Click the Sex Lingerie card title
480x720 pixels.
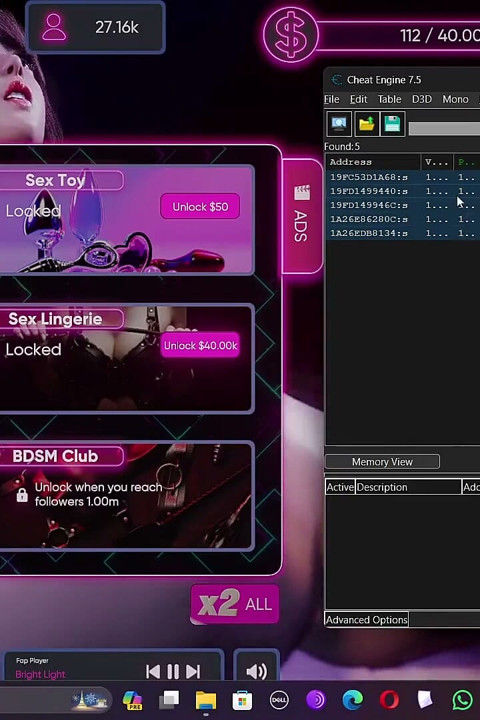(x=56, y=319)
